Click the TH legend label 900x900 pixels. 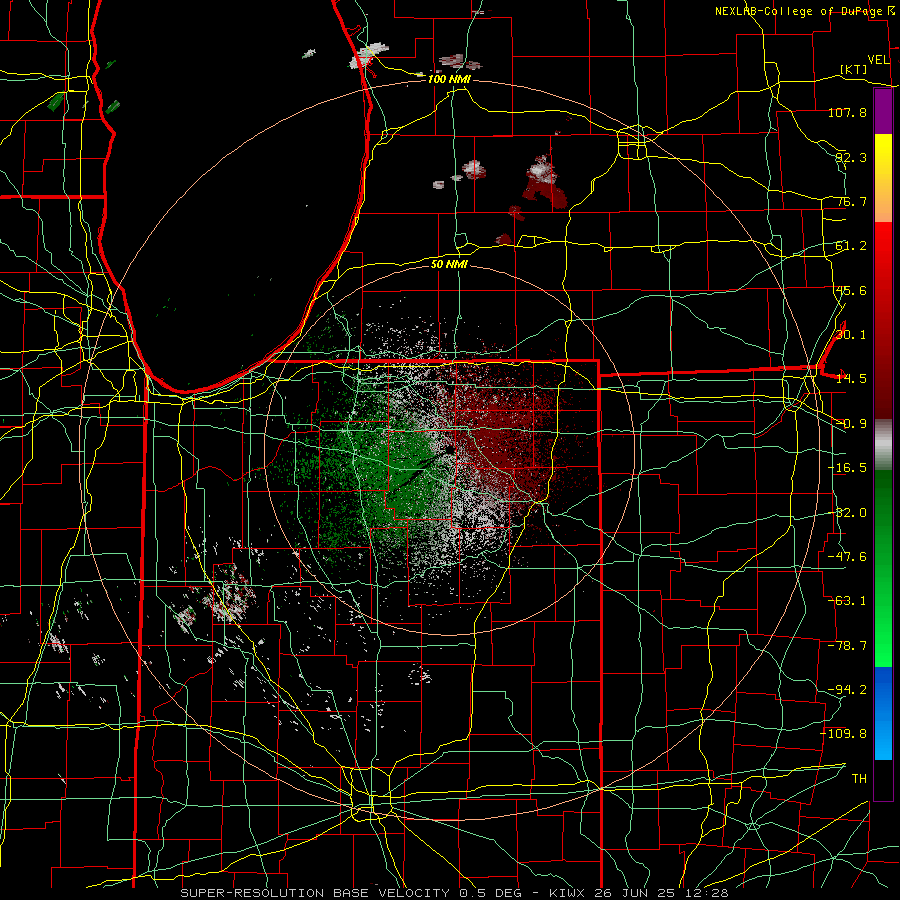point(859,779)
